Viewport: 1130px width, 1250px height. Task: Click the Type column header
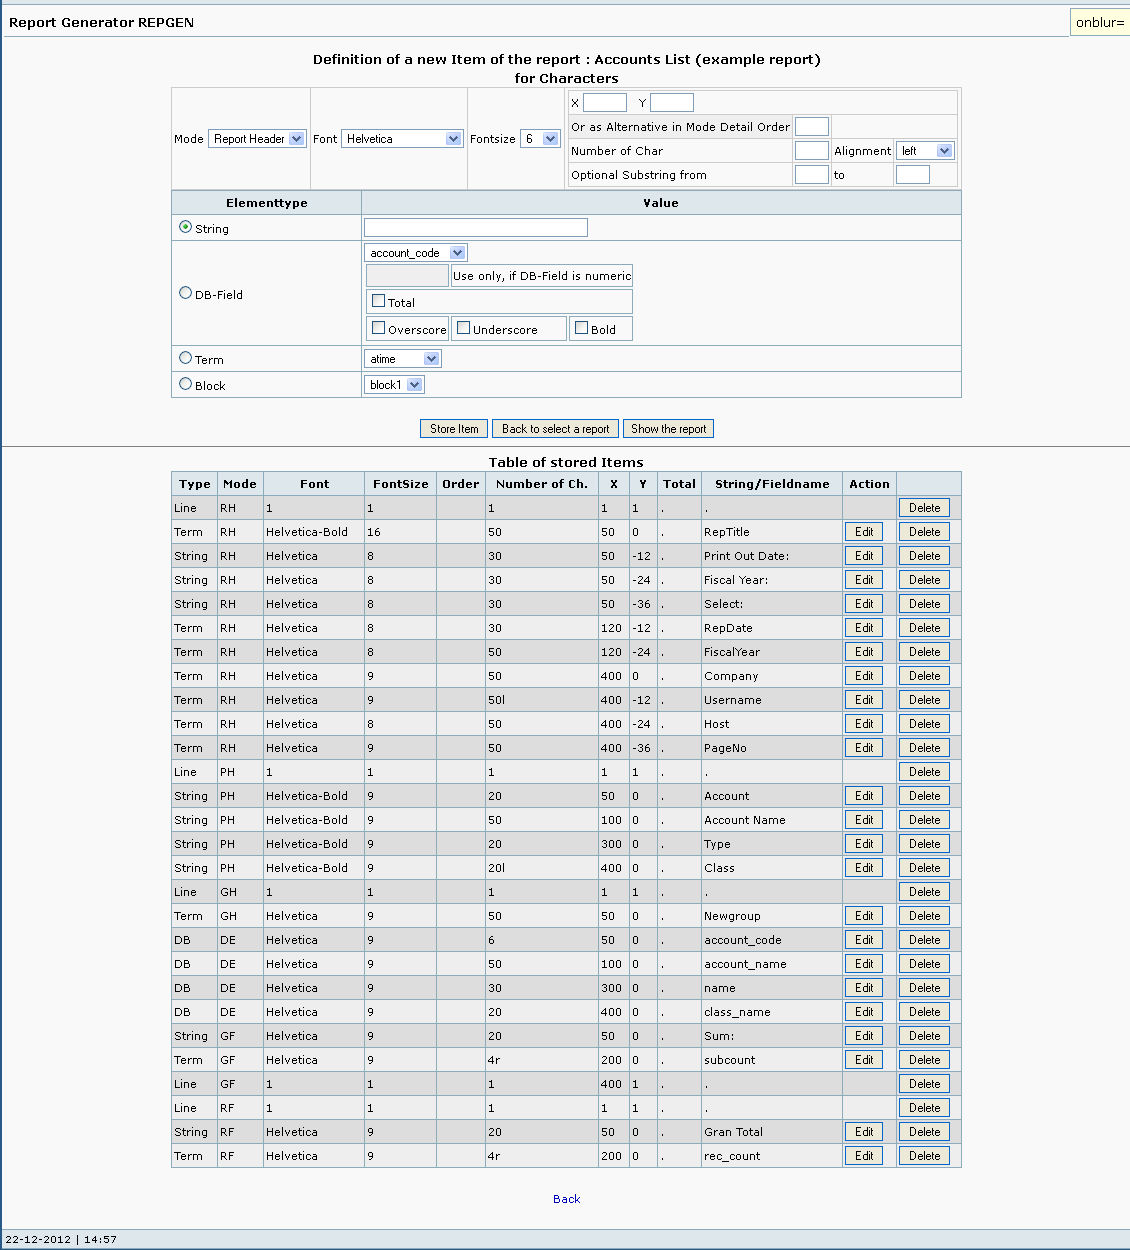click(195, 484)
